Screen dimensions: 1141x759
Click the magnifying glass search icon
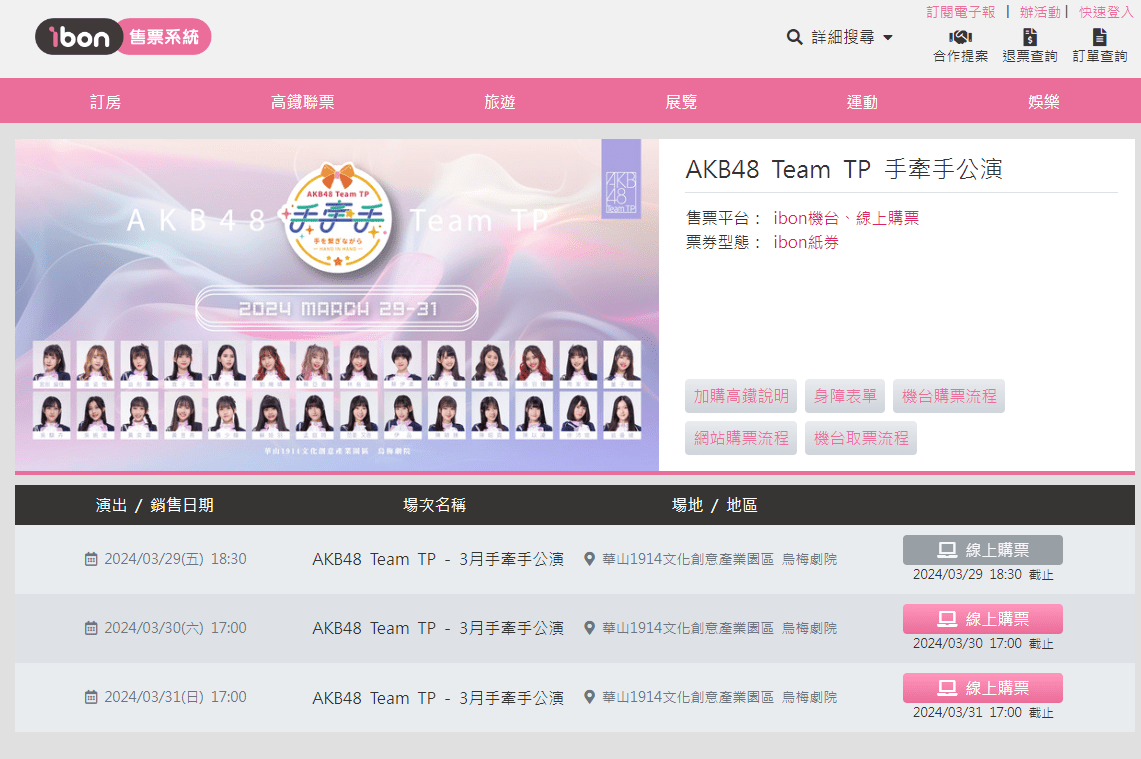(794, 36)
